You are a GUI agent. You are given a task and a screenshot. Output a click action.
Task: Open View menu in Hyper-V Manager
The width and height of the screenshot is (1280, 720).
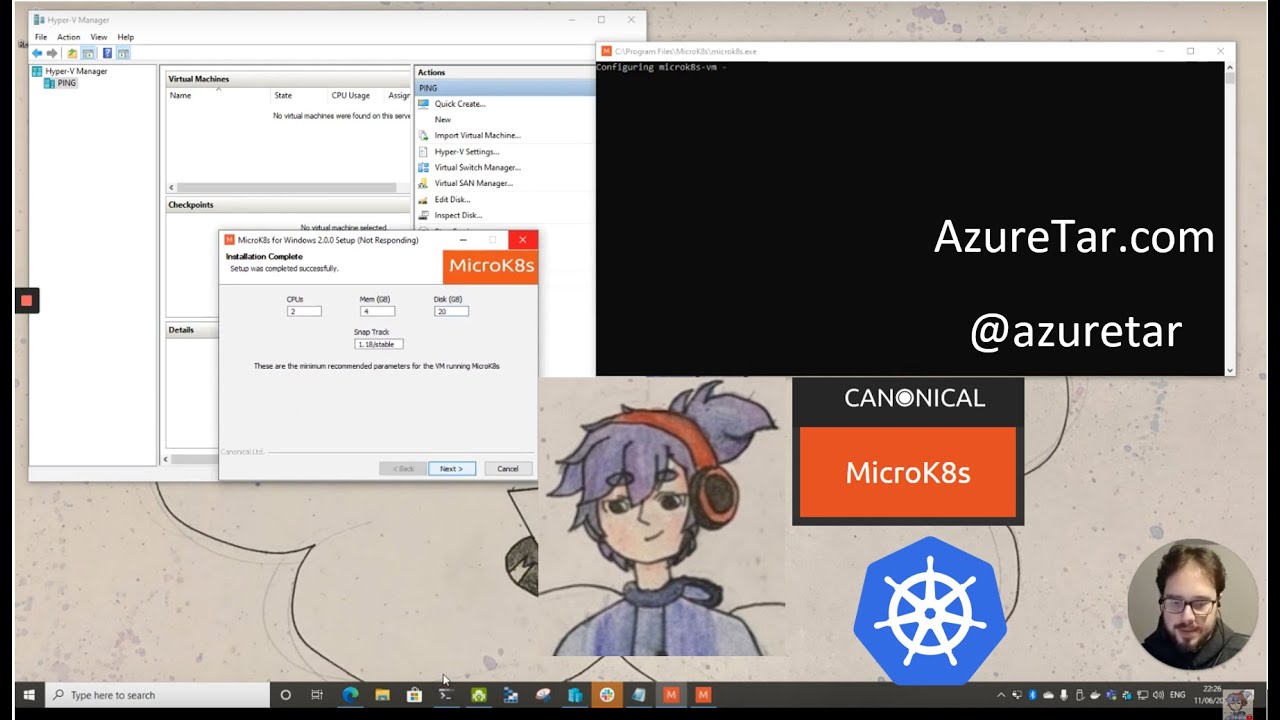[99, 37]
